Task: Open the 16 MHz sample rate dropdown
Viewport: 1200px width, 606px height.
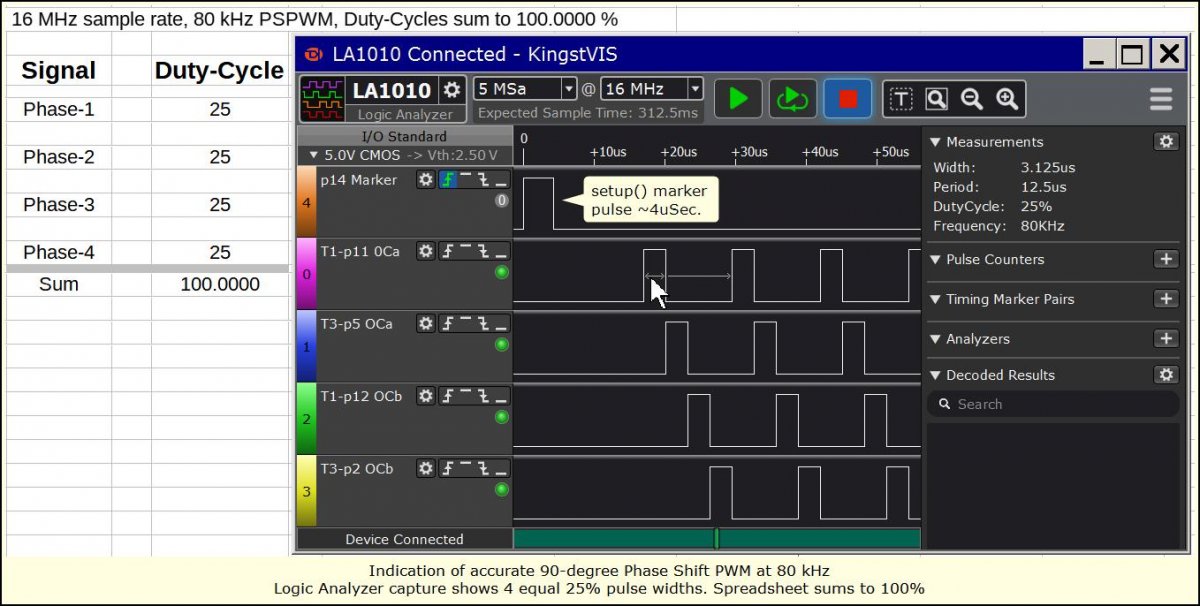Action: coord(652,89)
